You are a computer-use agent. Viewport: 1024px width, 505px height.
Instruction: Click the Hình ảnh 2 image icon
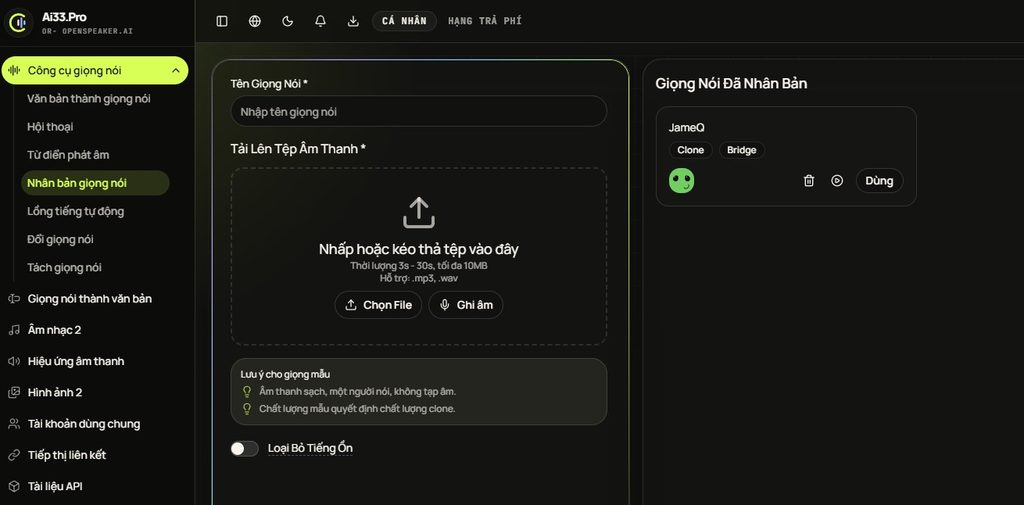pyautogui.click(x=14, y=393)
